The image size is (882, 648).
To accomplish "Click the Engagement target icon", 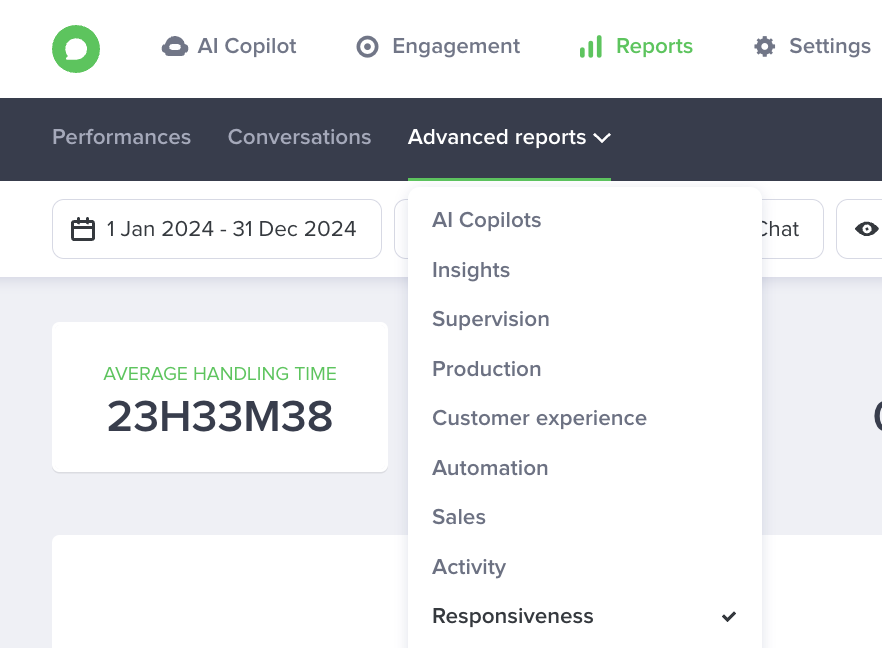I will click(367, 47).
